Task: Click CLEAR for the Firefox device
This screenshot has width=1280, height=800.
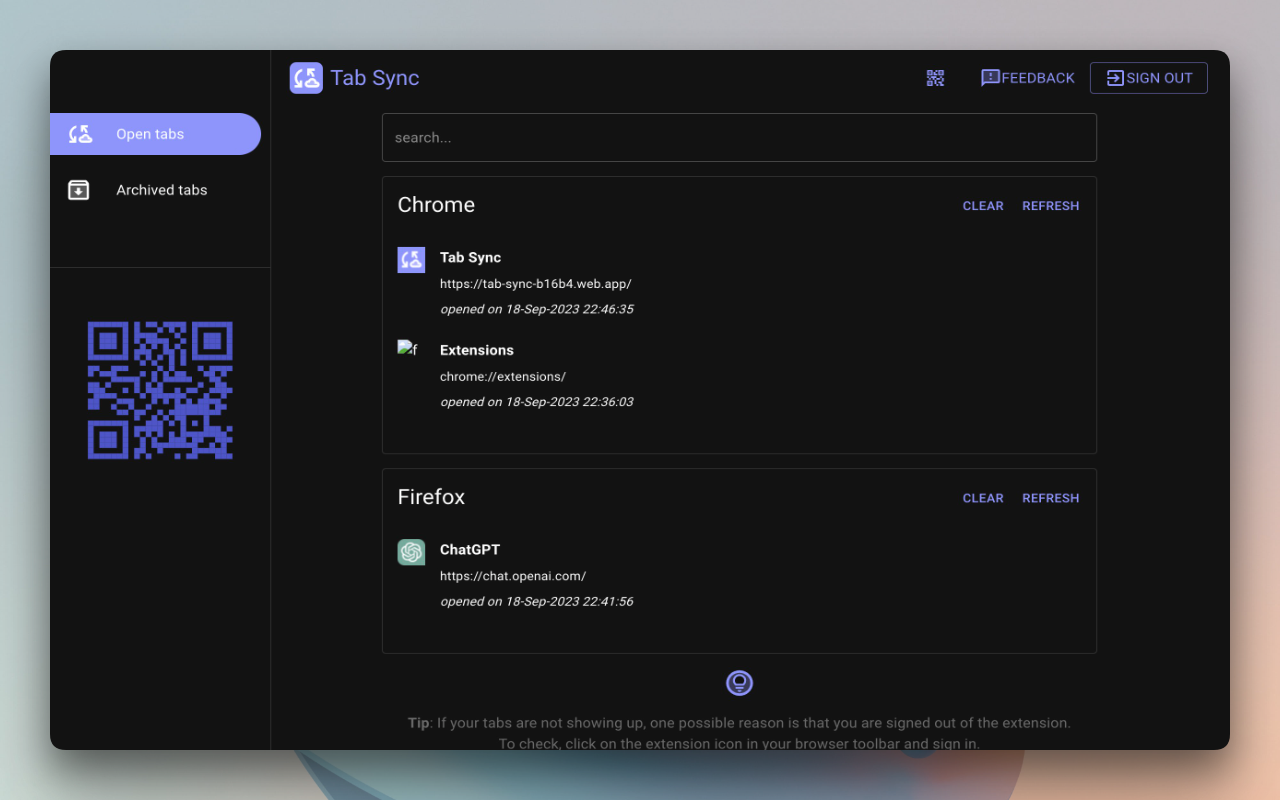Action: point(983,497)
